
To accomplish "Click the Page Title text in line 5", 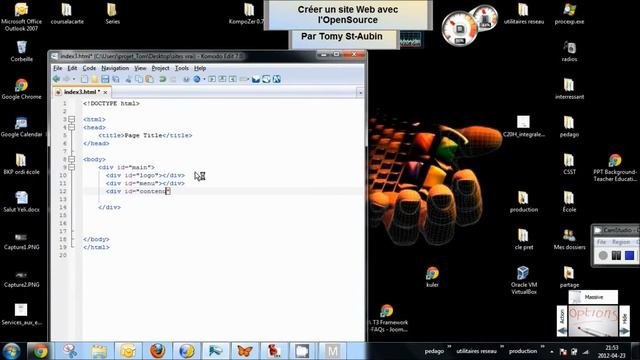I will pyautogui.click(x=143, y=135).
